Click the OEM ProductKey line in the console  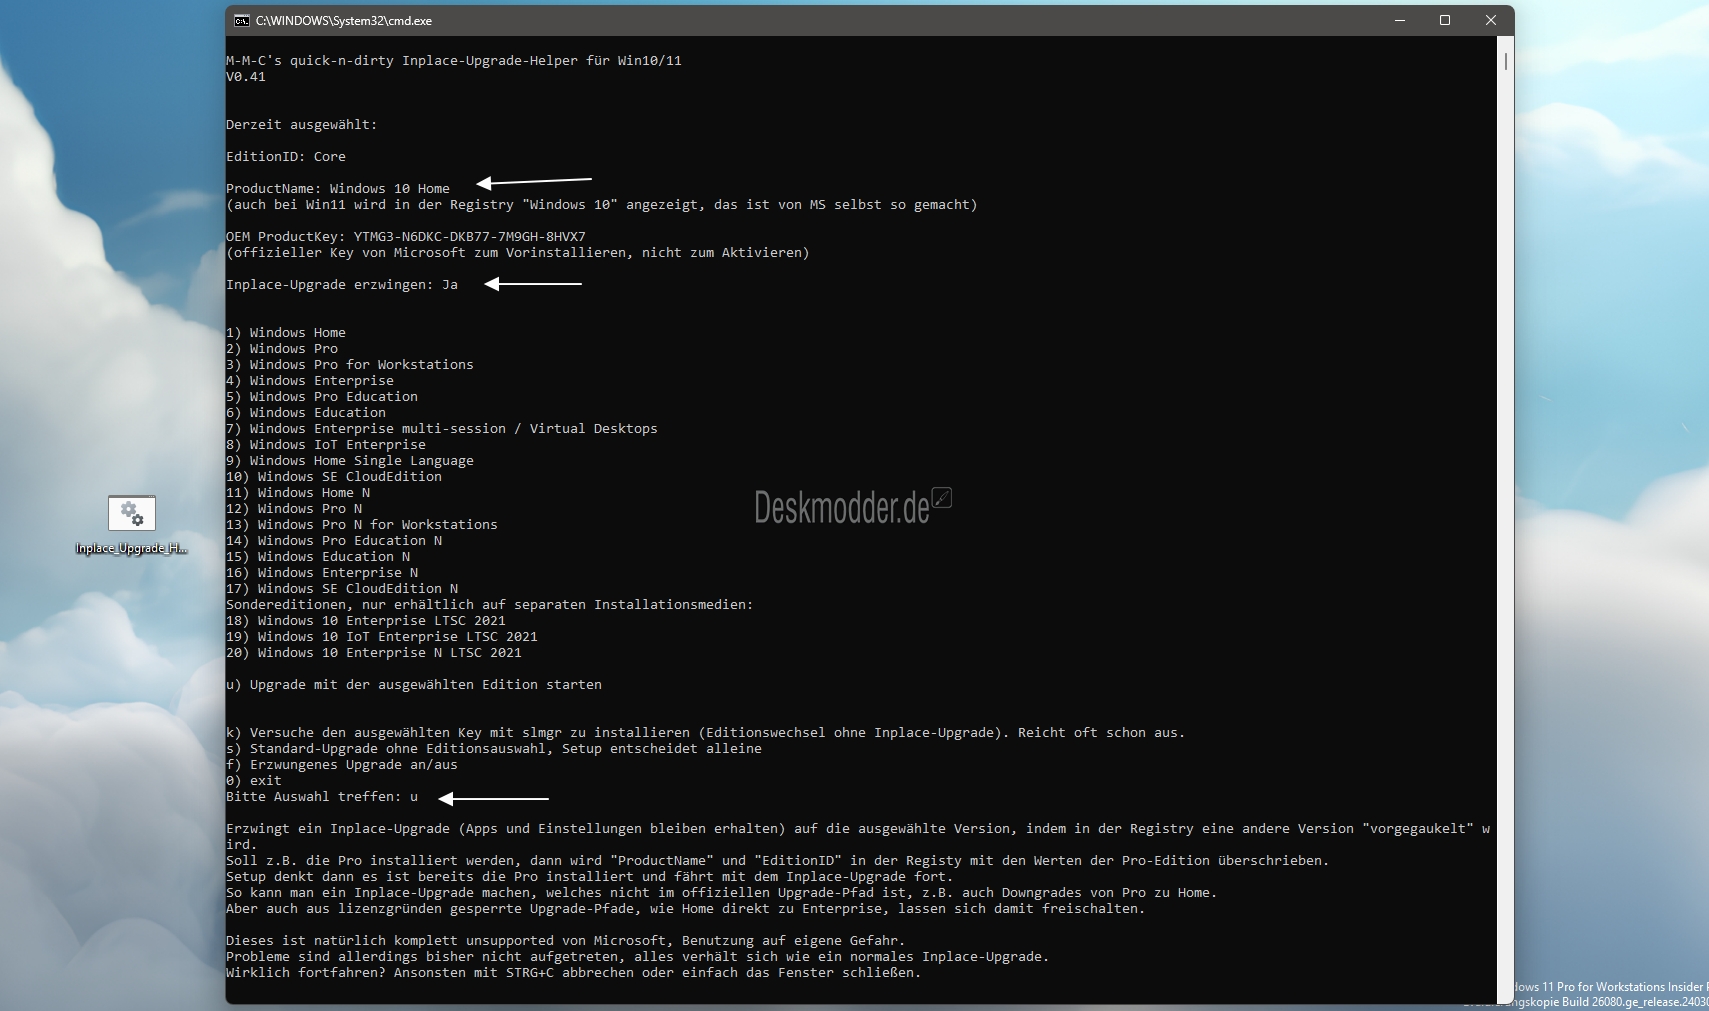[x=406, y=237]
